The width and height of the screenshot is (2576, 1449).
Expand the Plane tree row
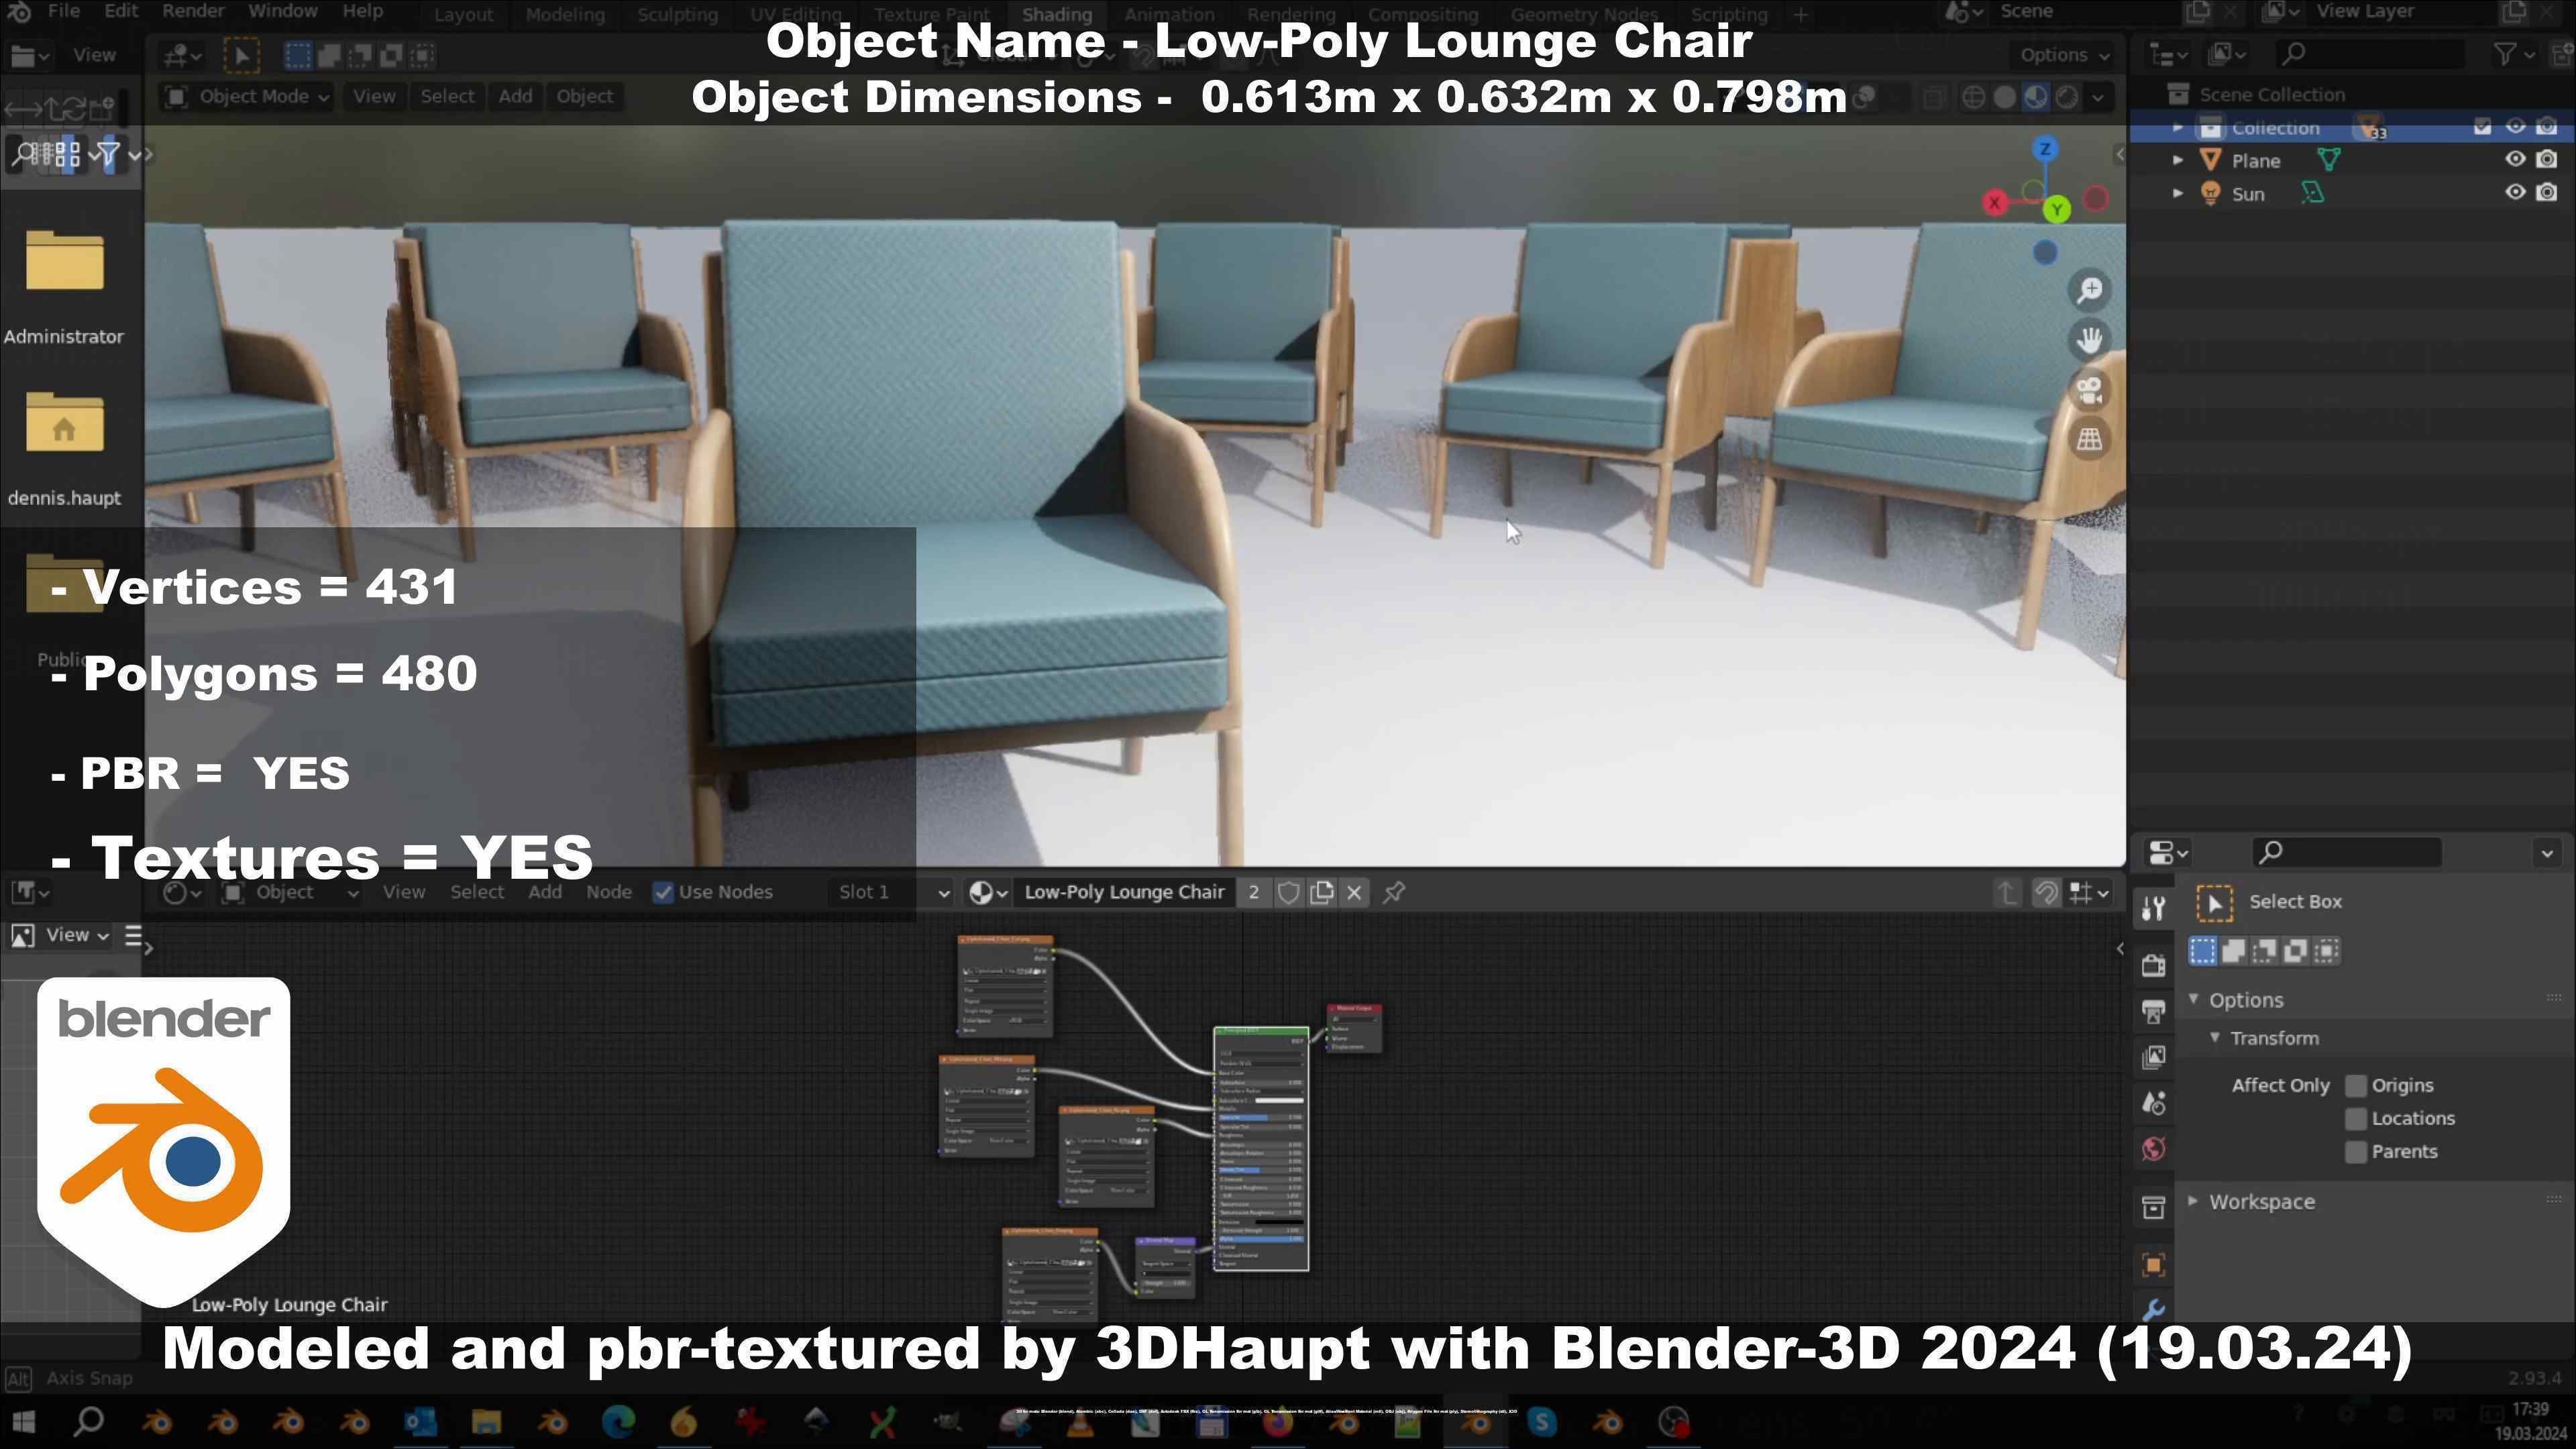coord(2178,161)
